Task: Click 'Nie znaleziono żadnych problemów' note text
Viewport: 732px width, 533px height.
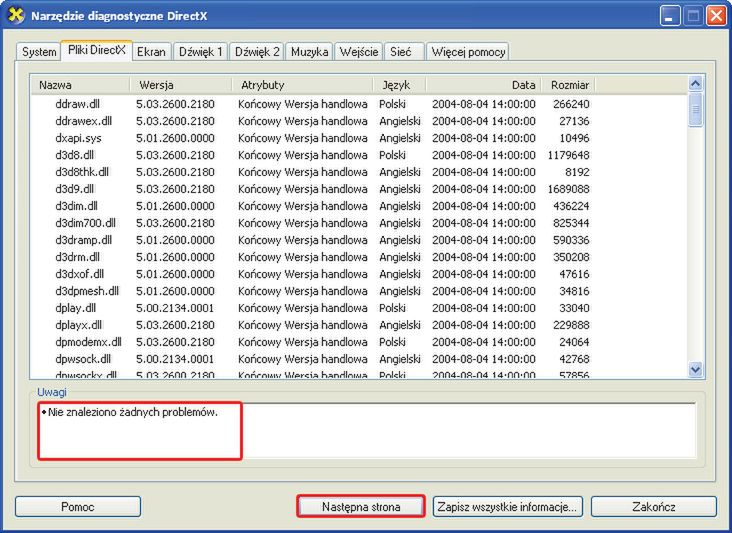Action: point(133,412)
